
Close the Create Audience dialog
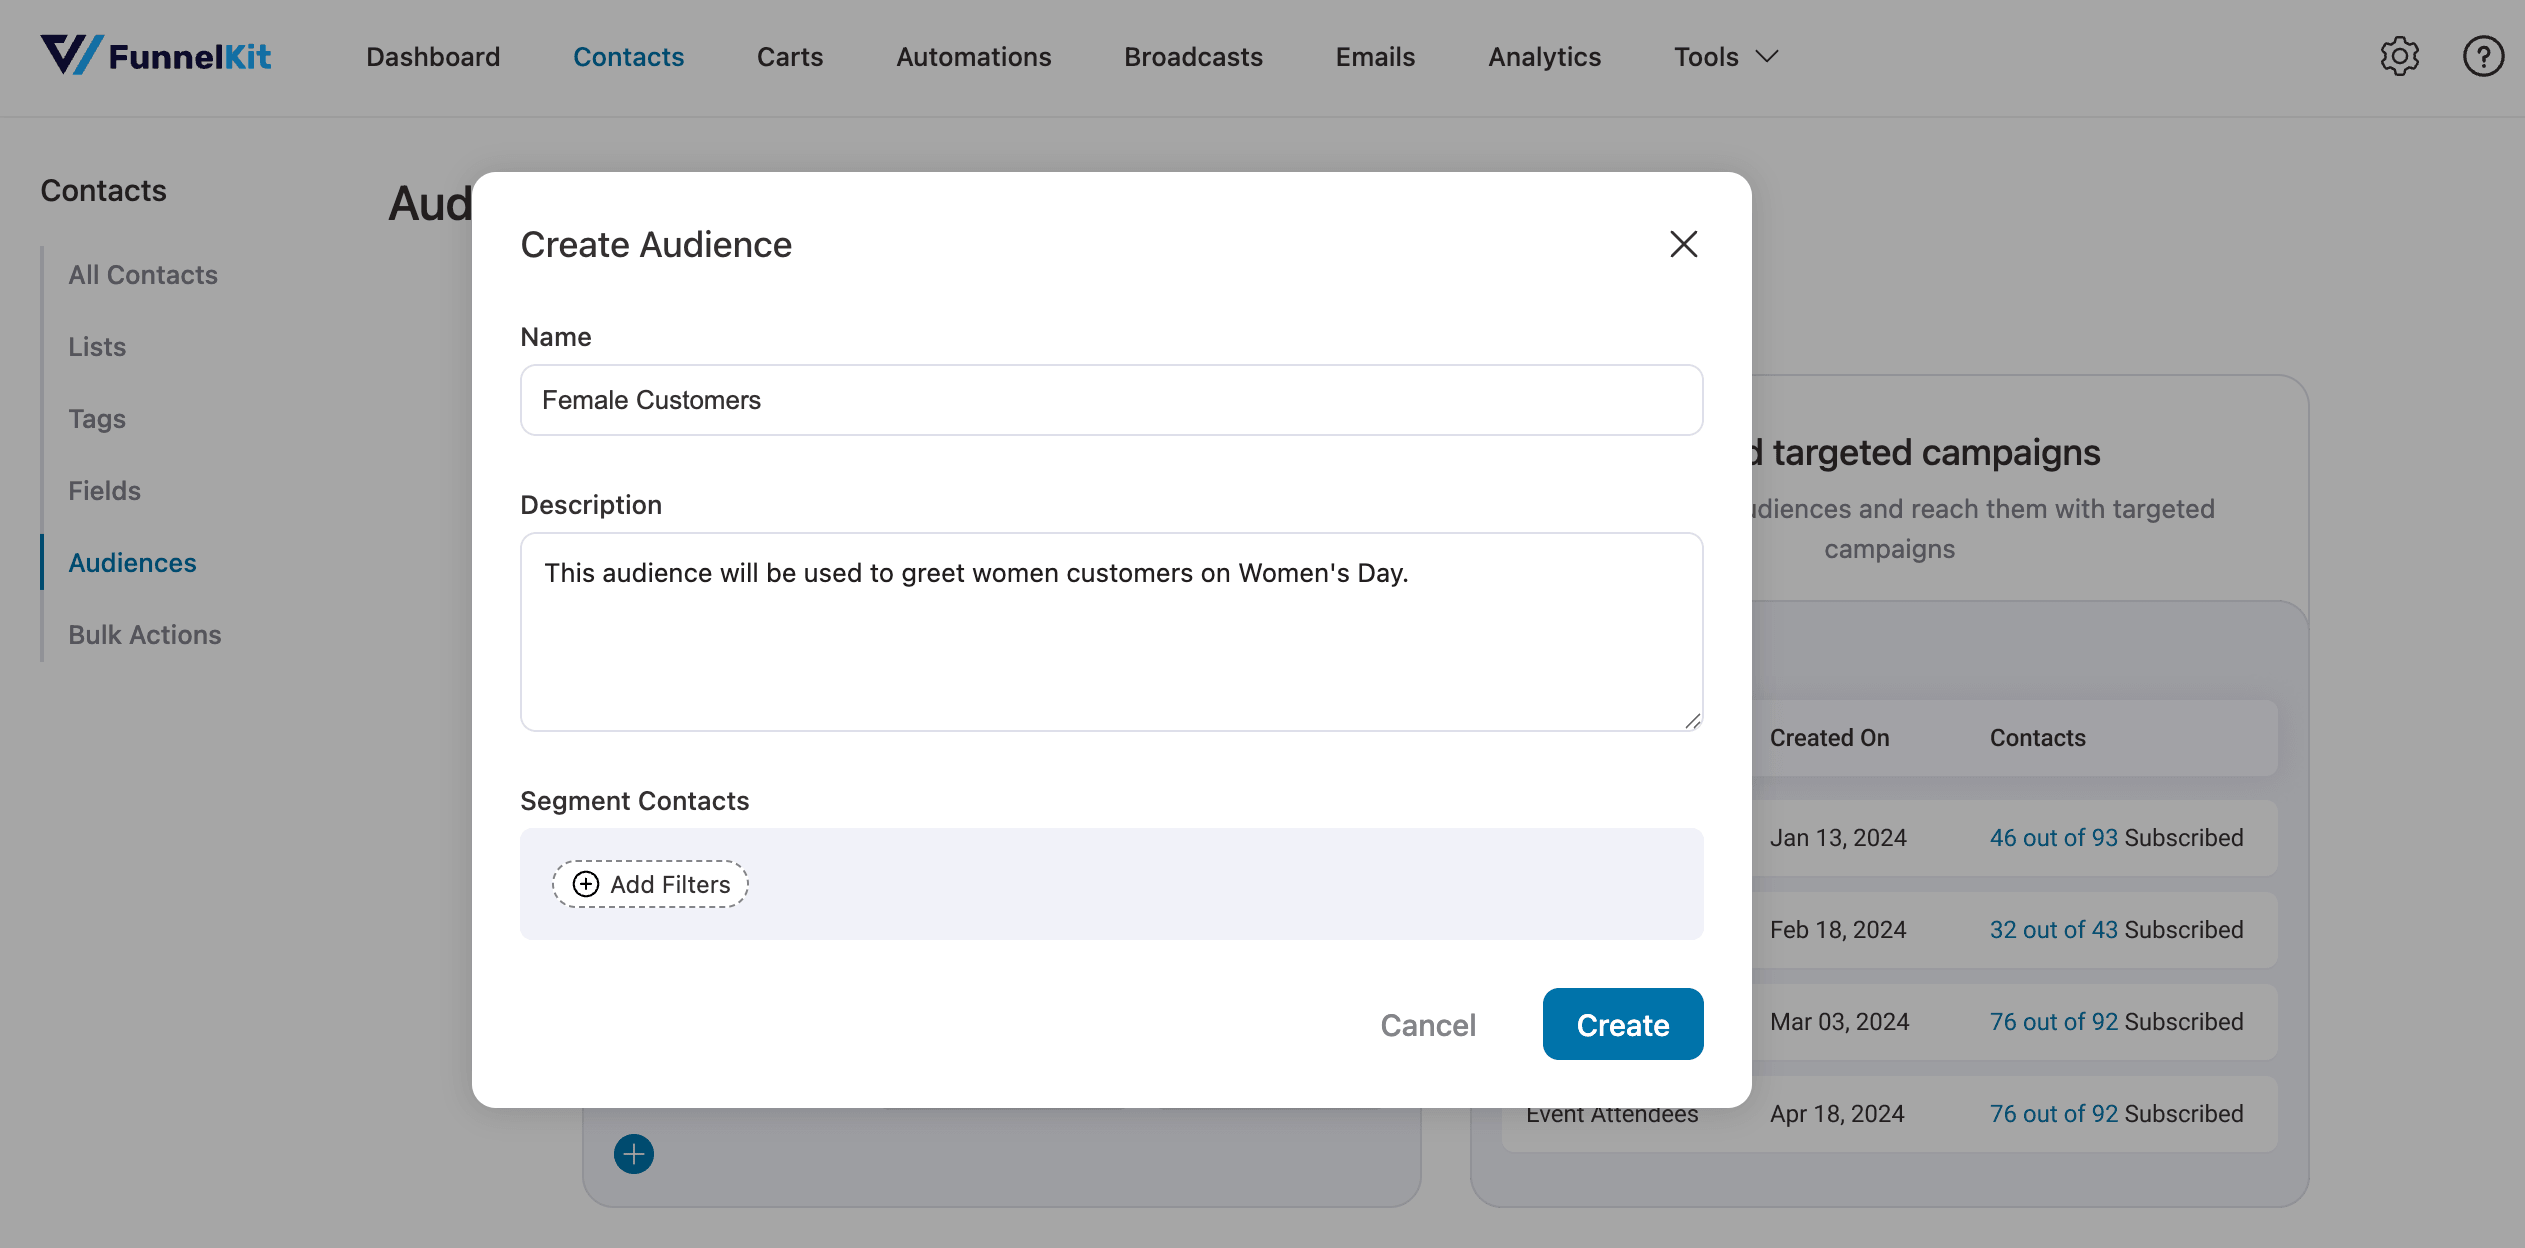1684,244
